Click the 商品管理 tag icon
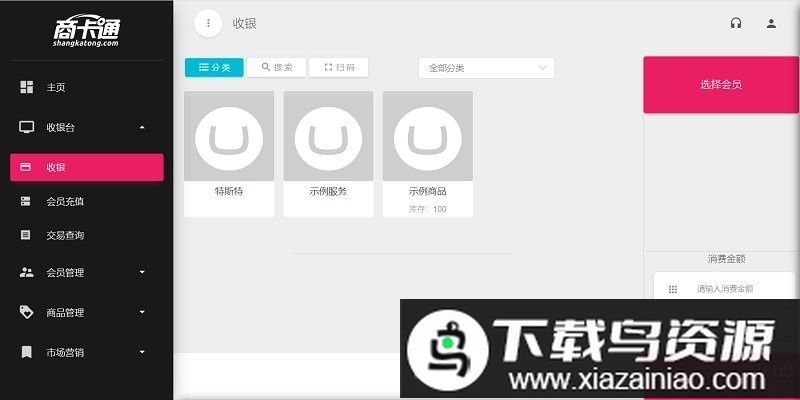 [x=27, y=312]
